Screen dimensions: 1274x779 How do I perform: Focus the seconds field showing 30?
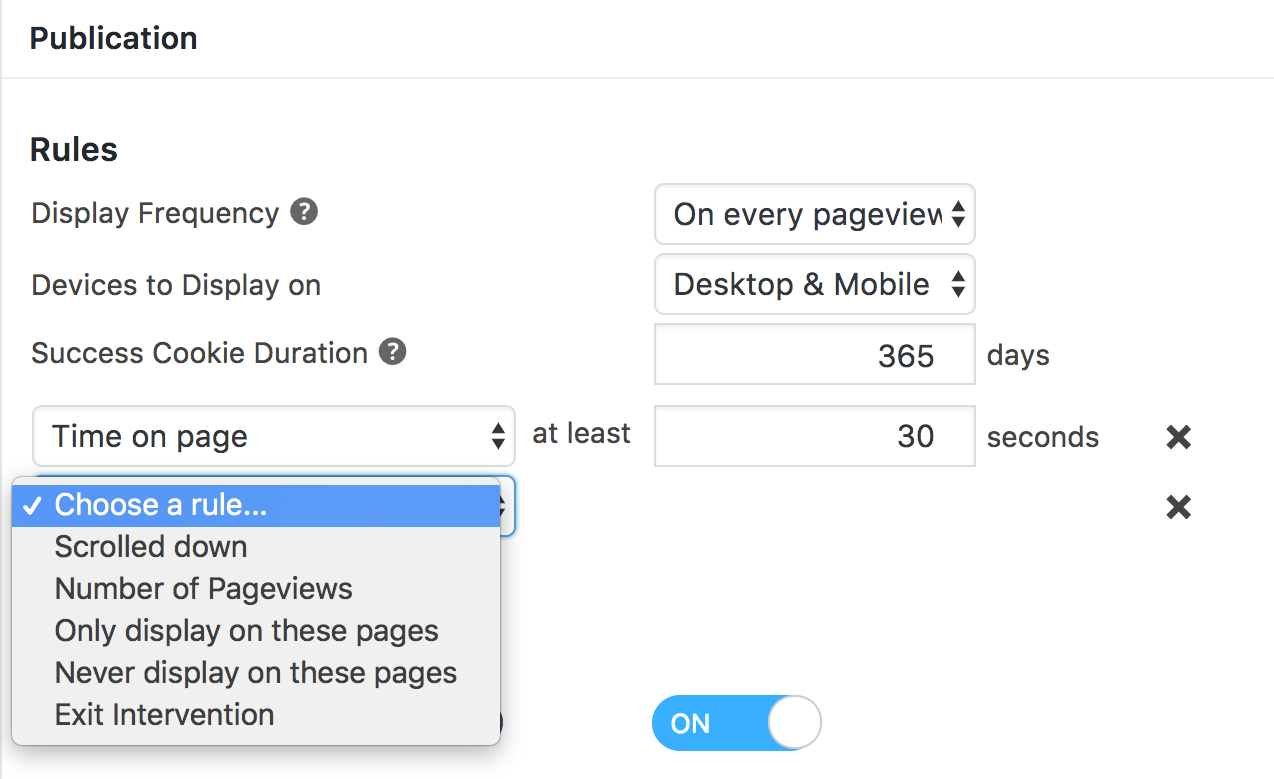click(x=814, y=436)
